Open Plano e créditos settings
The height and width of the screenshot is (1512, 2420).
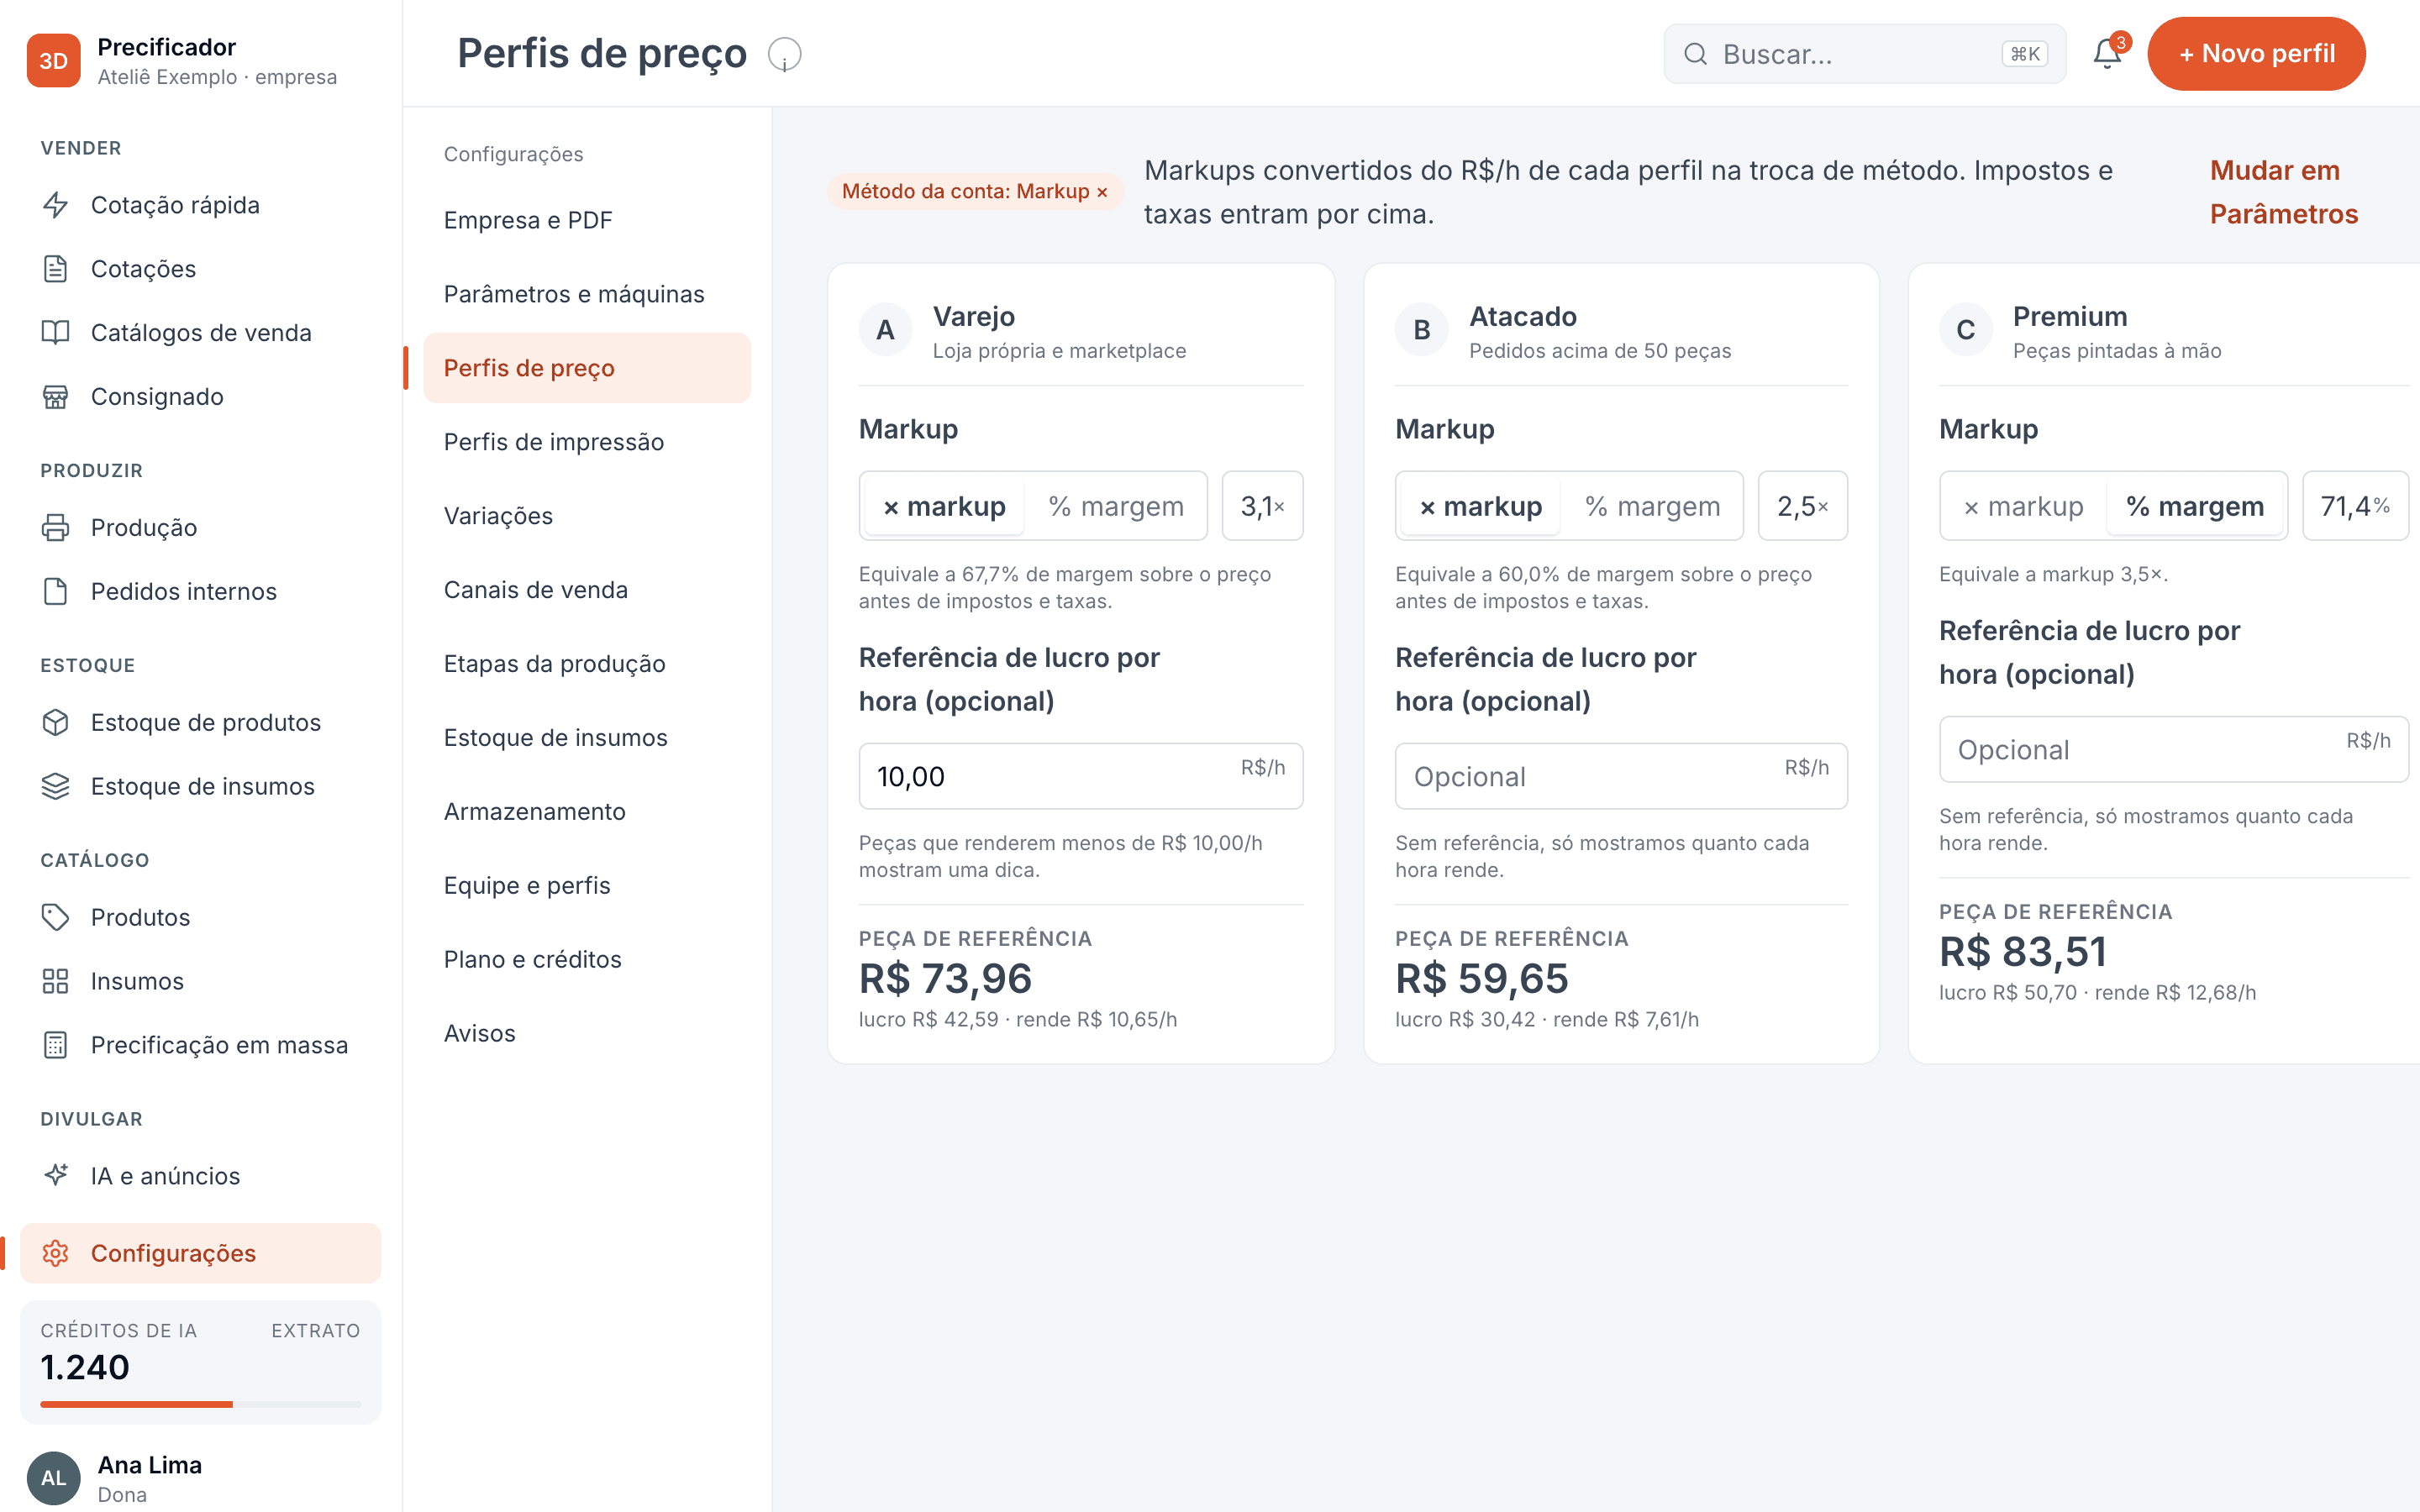coord(587,960)
